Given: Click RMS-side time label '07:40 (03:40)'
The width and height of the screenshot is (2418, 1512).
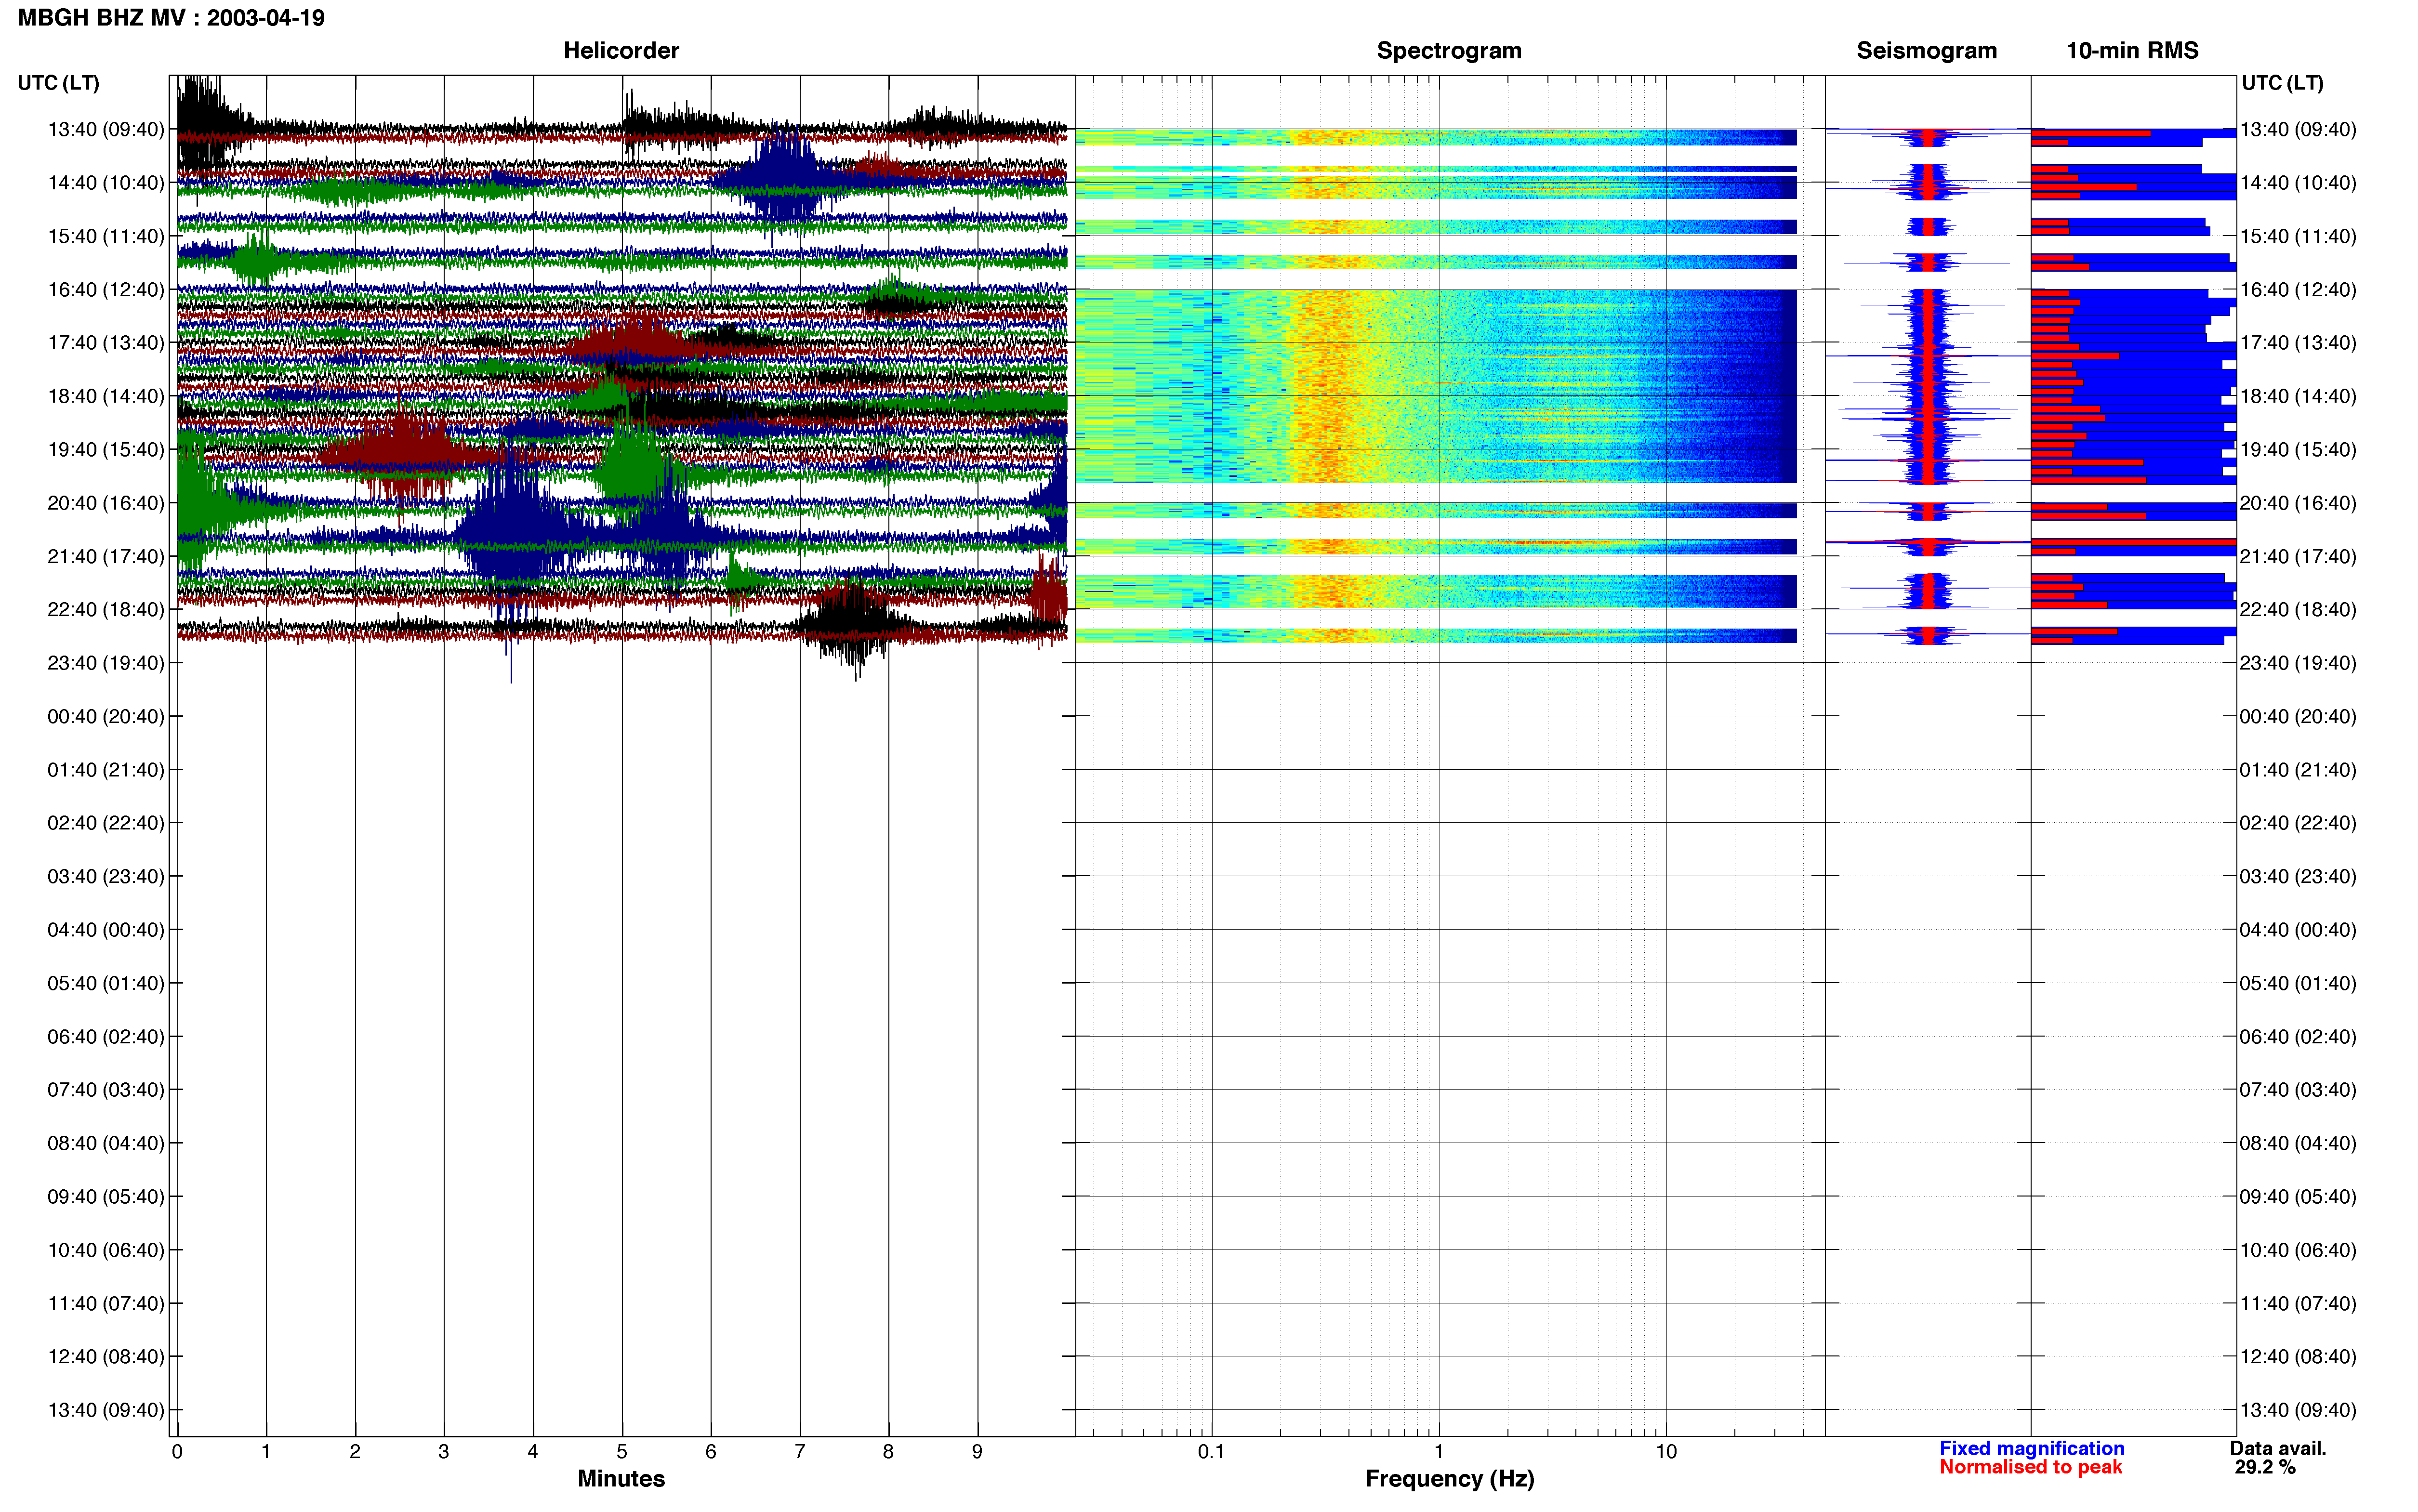Looking at the screenshot, I should [2298, 1090].
